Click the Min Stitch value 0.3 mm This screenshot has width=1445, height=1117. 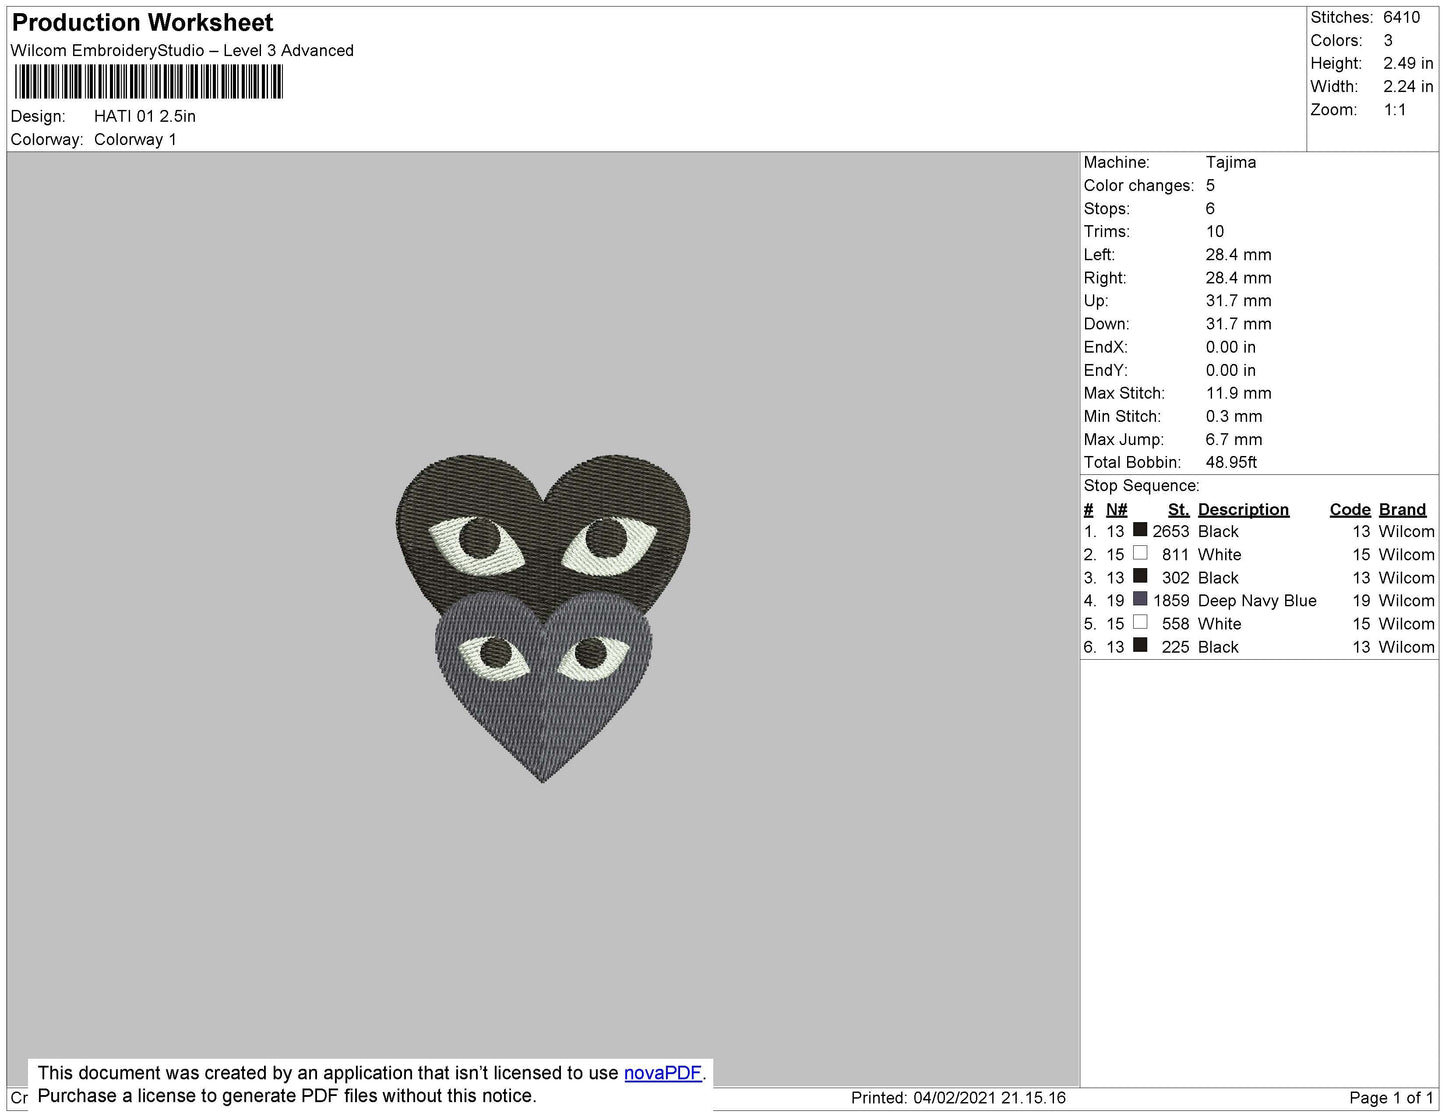[x=1234, y=416]
